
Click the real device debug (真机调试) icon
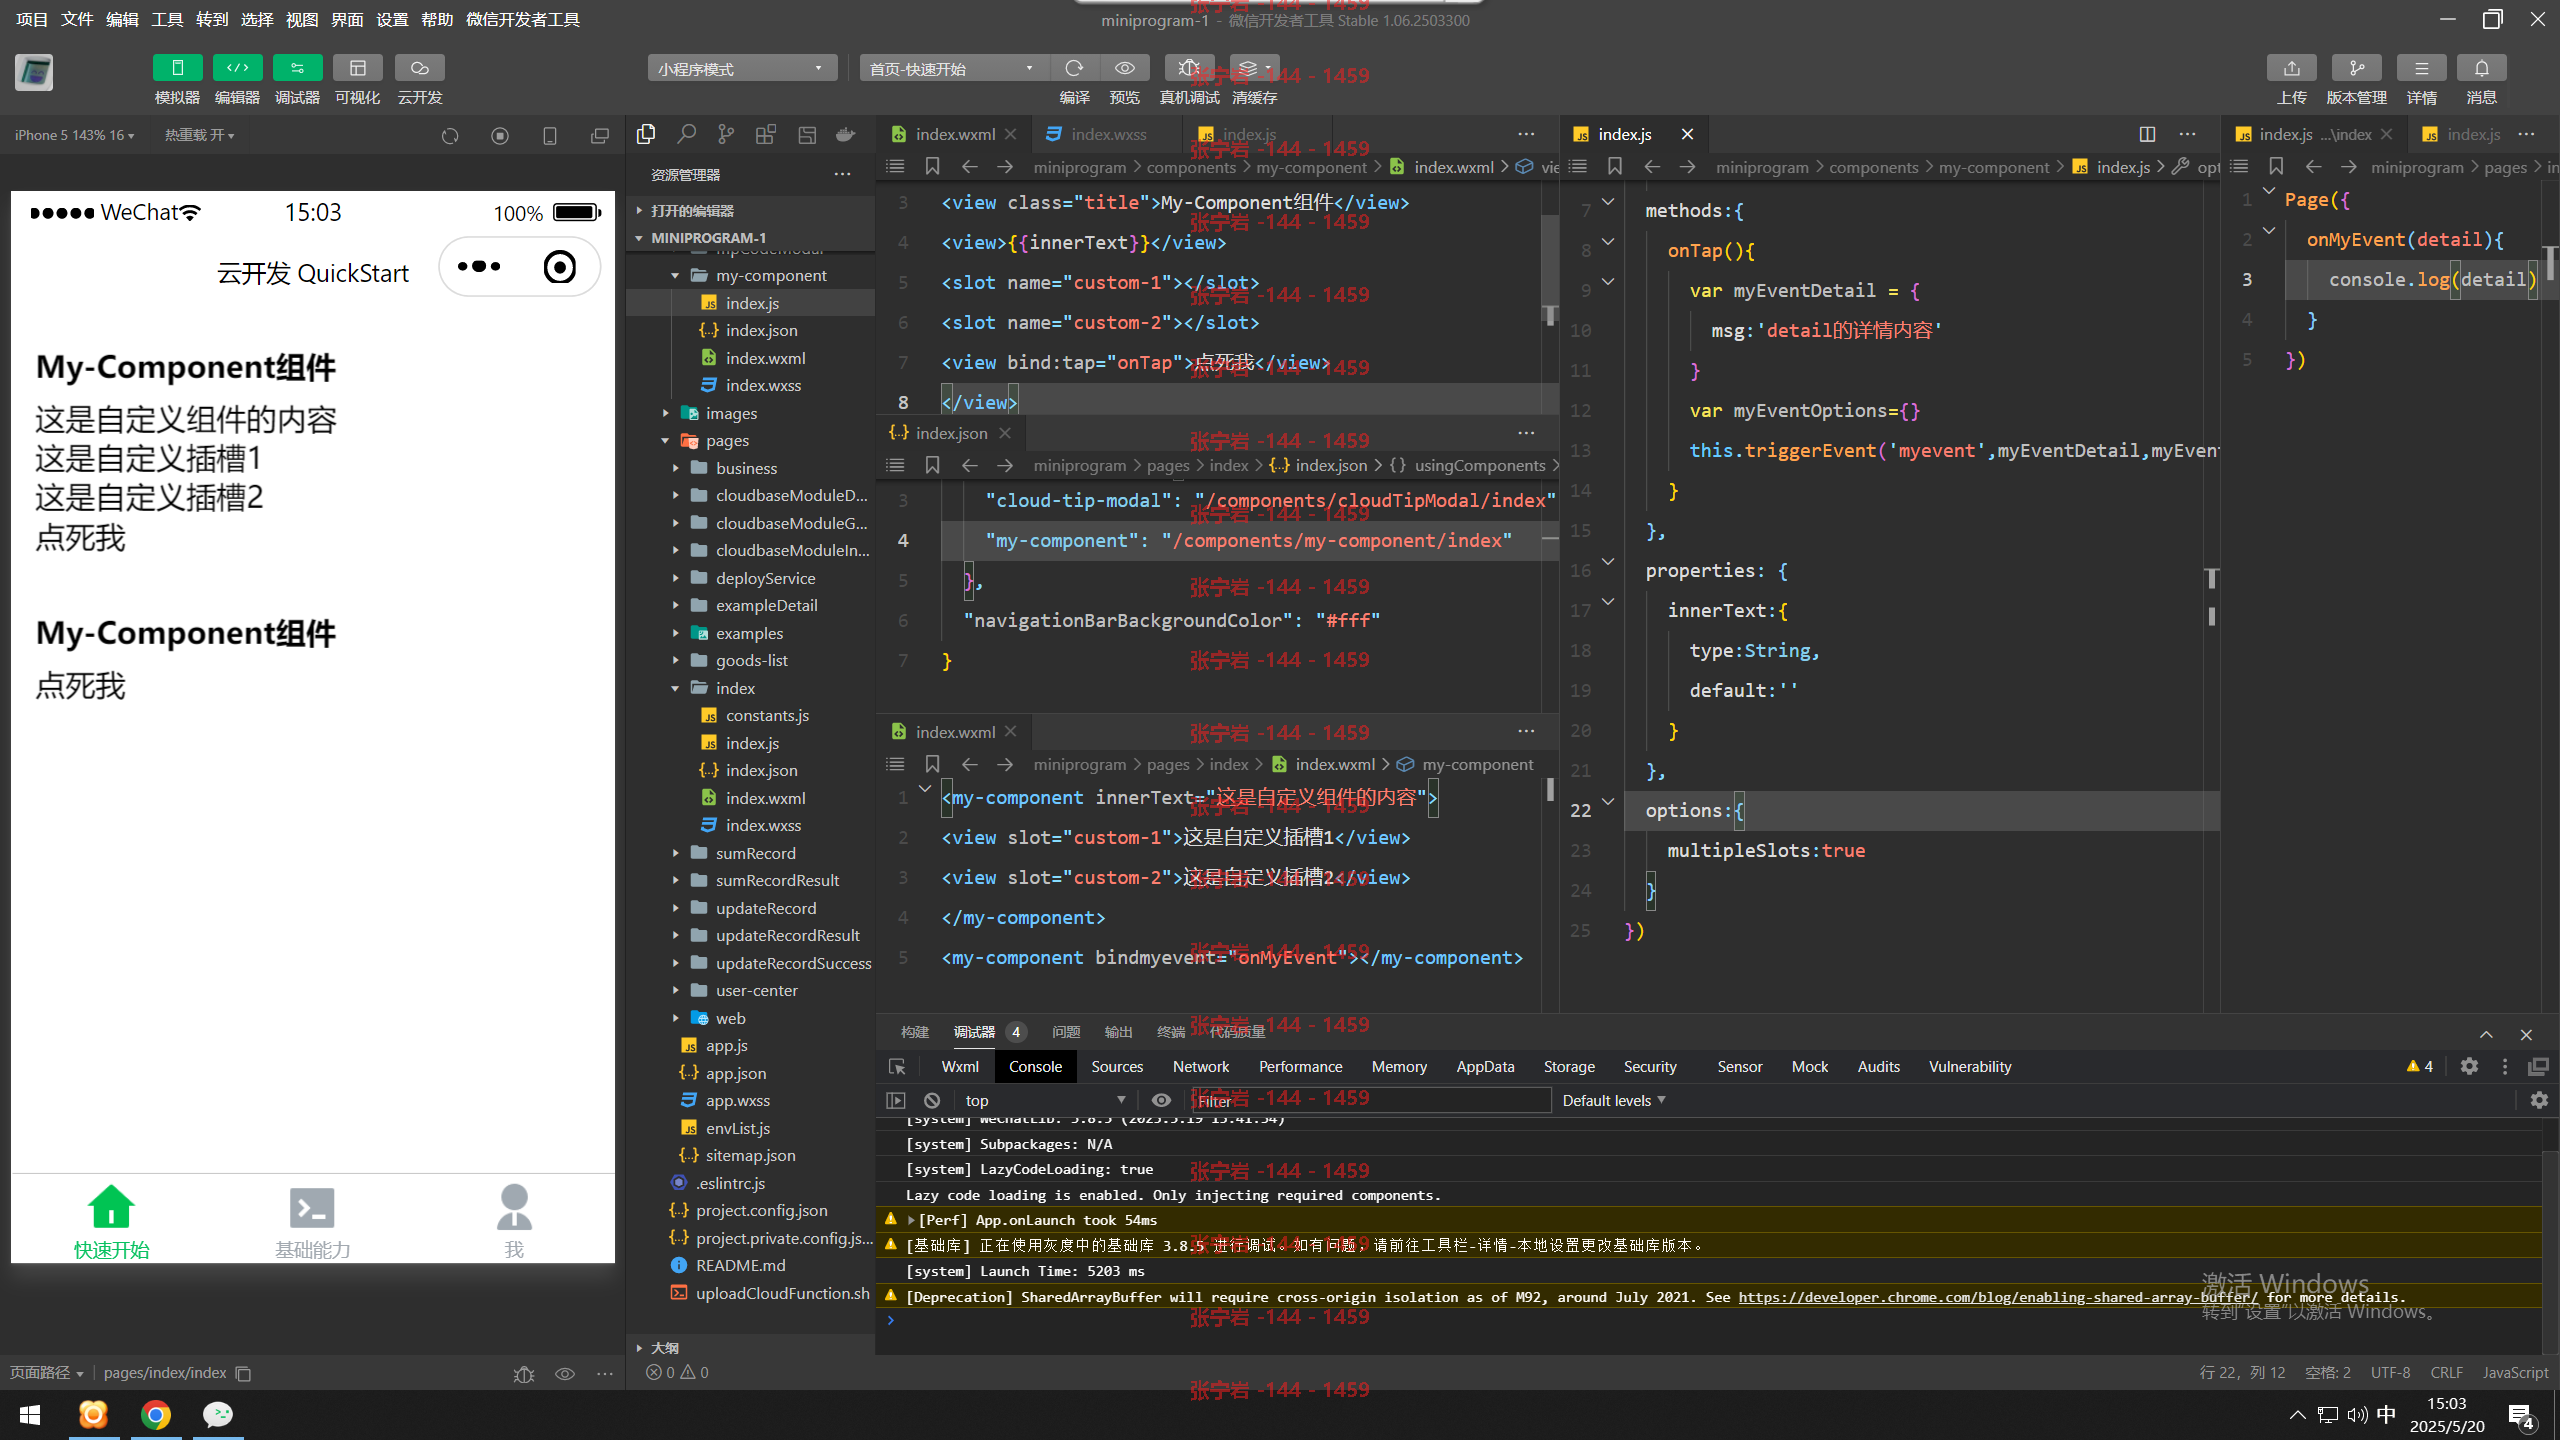(1189, 68)
